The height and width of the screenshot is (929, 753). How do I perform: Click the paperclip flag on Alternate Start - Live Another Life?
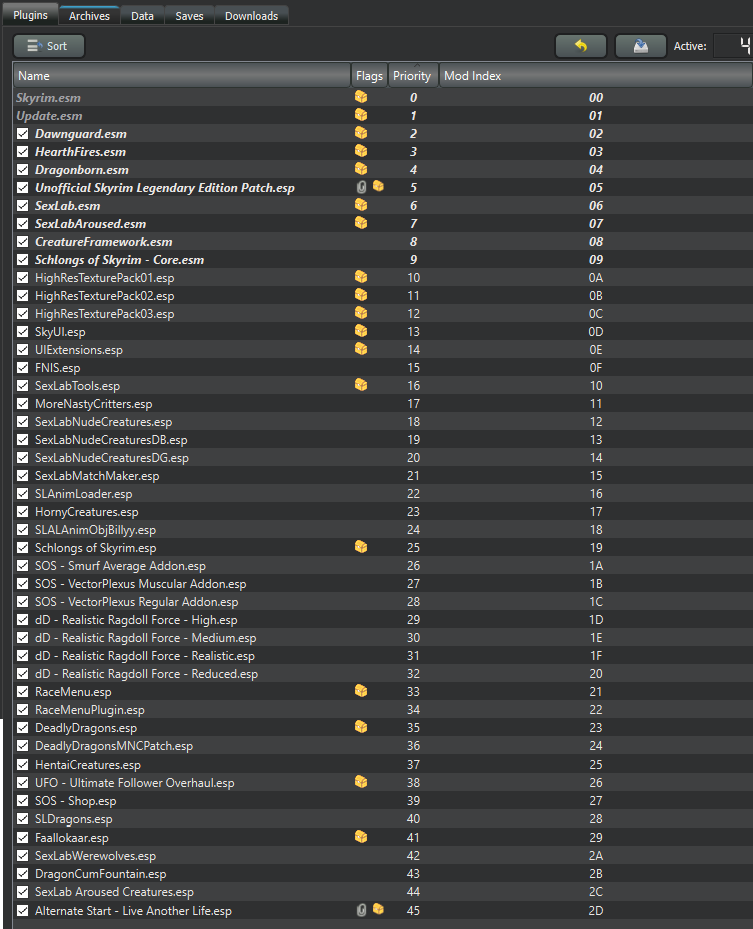[361, 910]
